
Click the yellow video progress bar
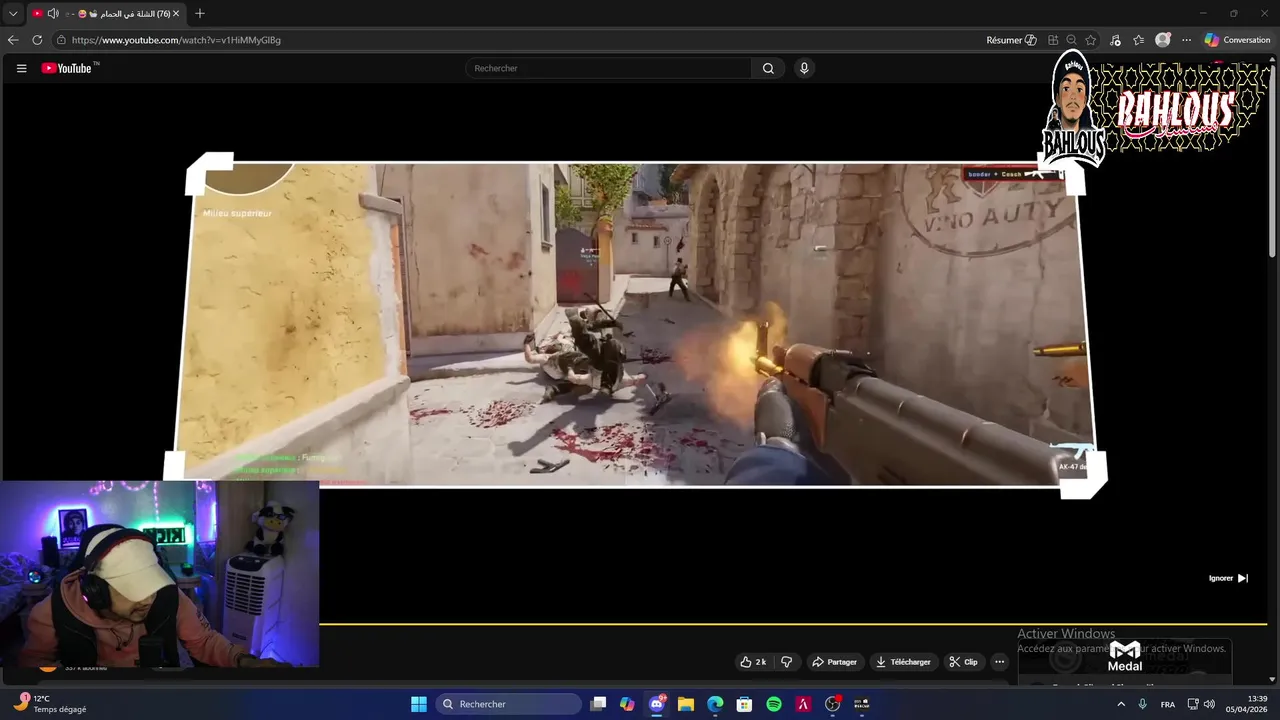[793, 624]
